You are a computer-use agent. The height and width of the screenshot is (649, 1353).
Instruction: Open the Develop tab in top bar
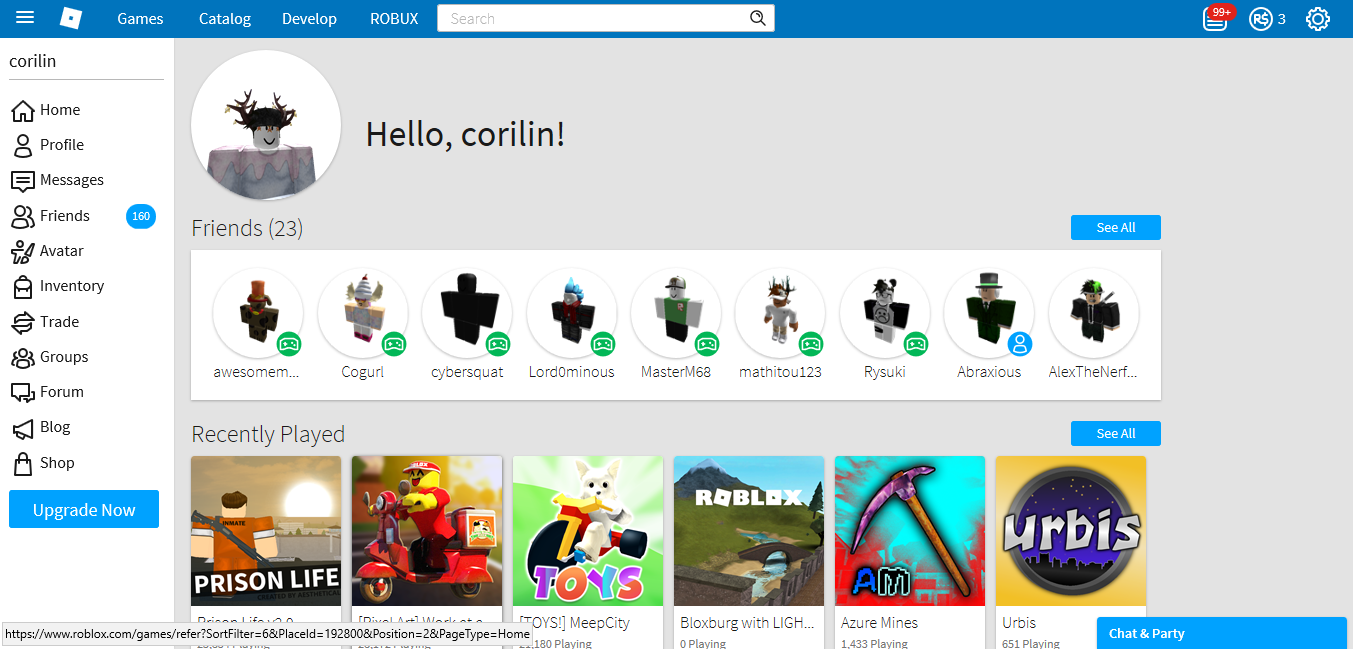309,19
